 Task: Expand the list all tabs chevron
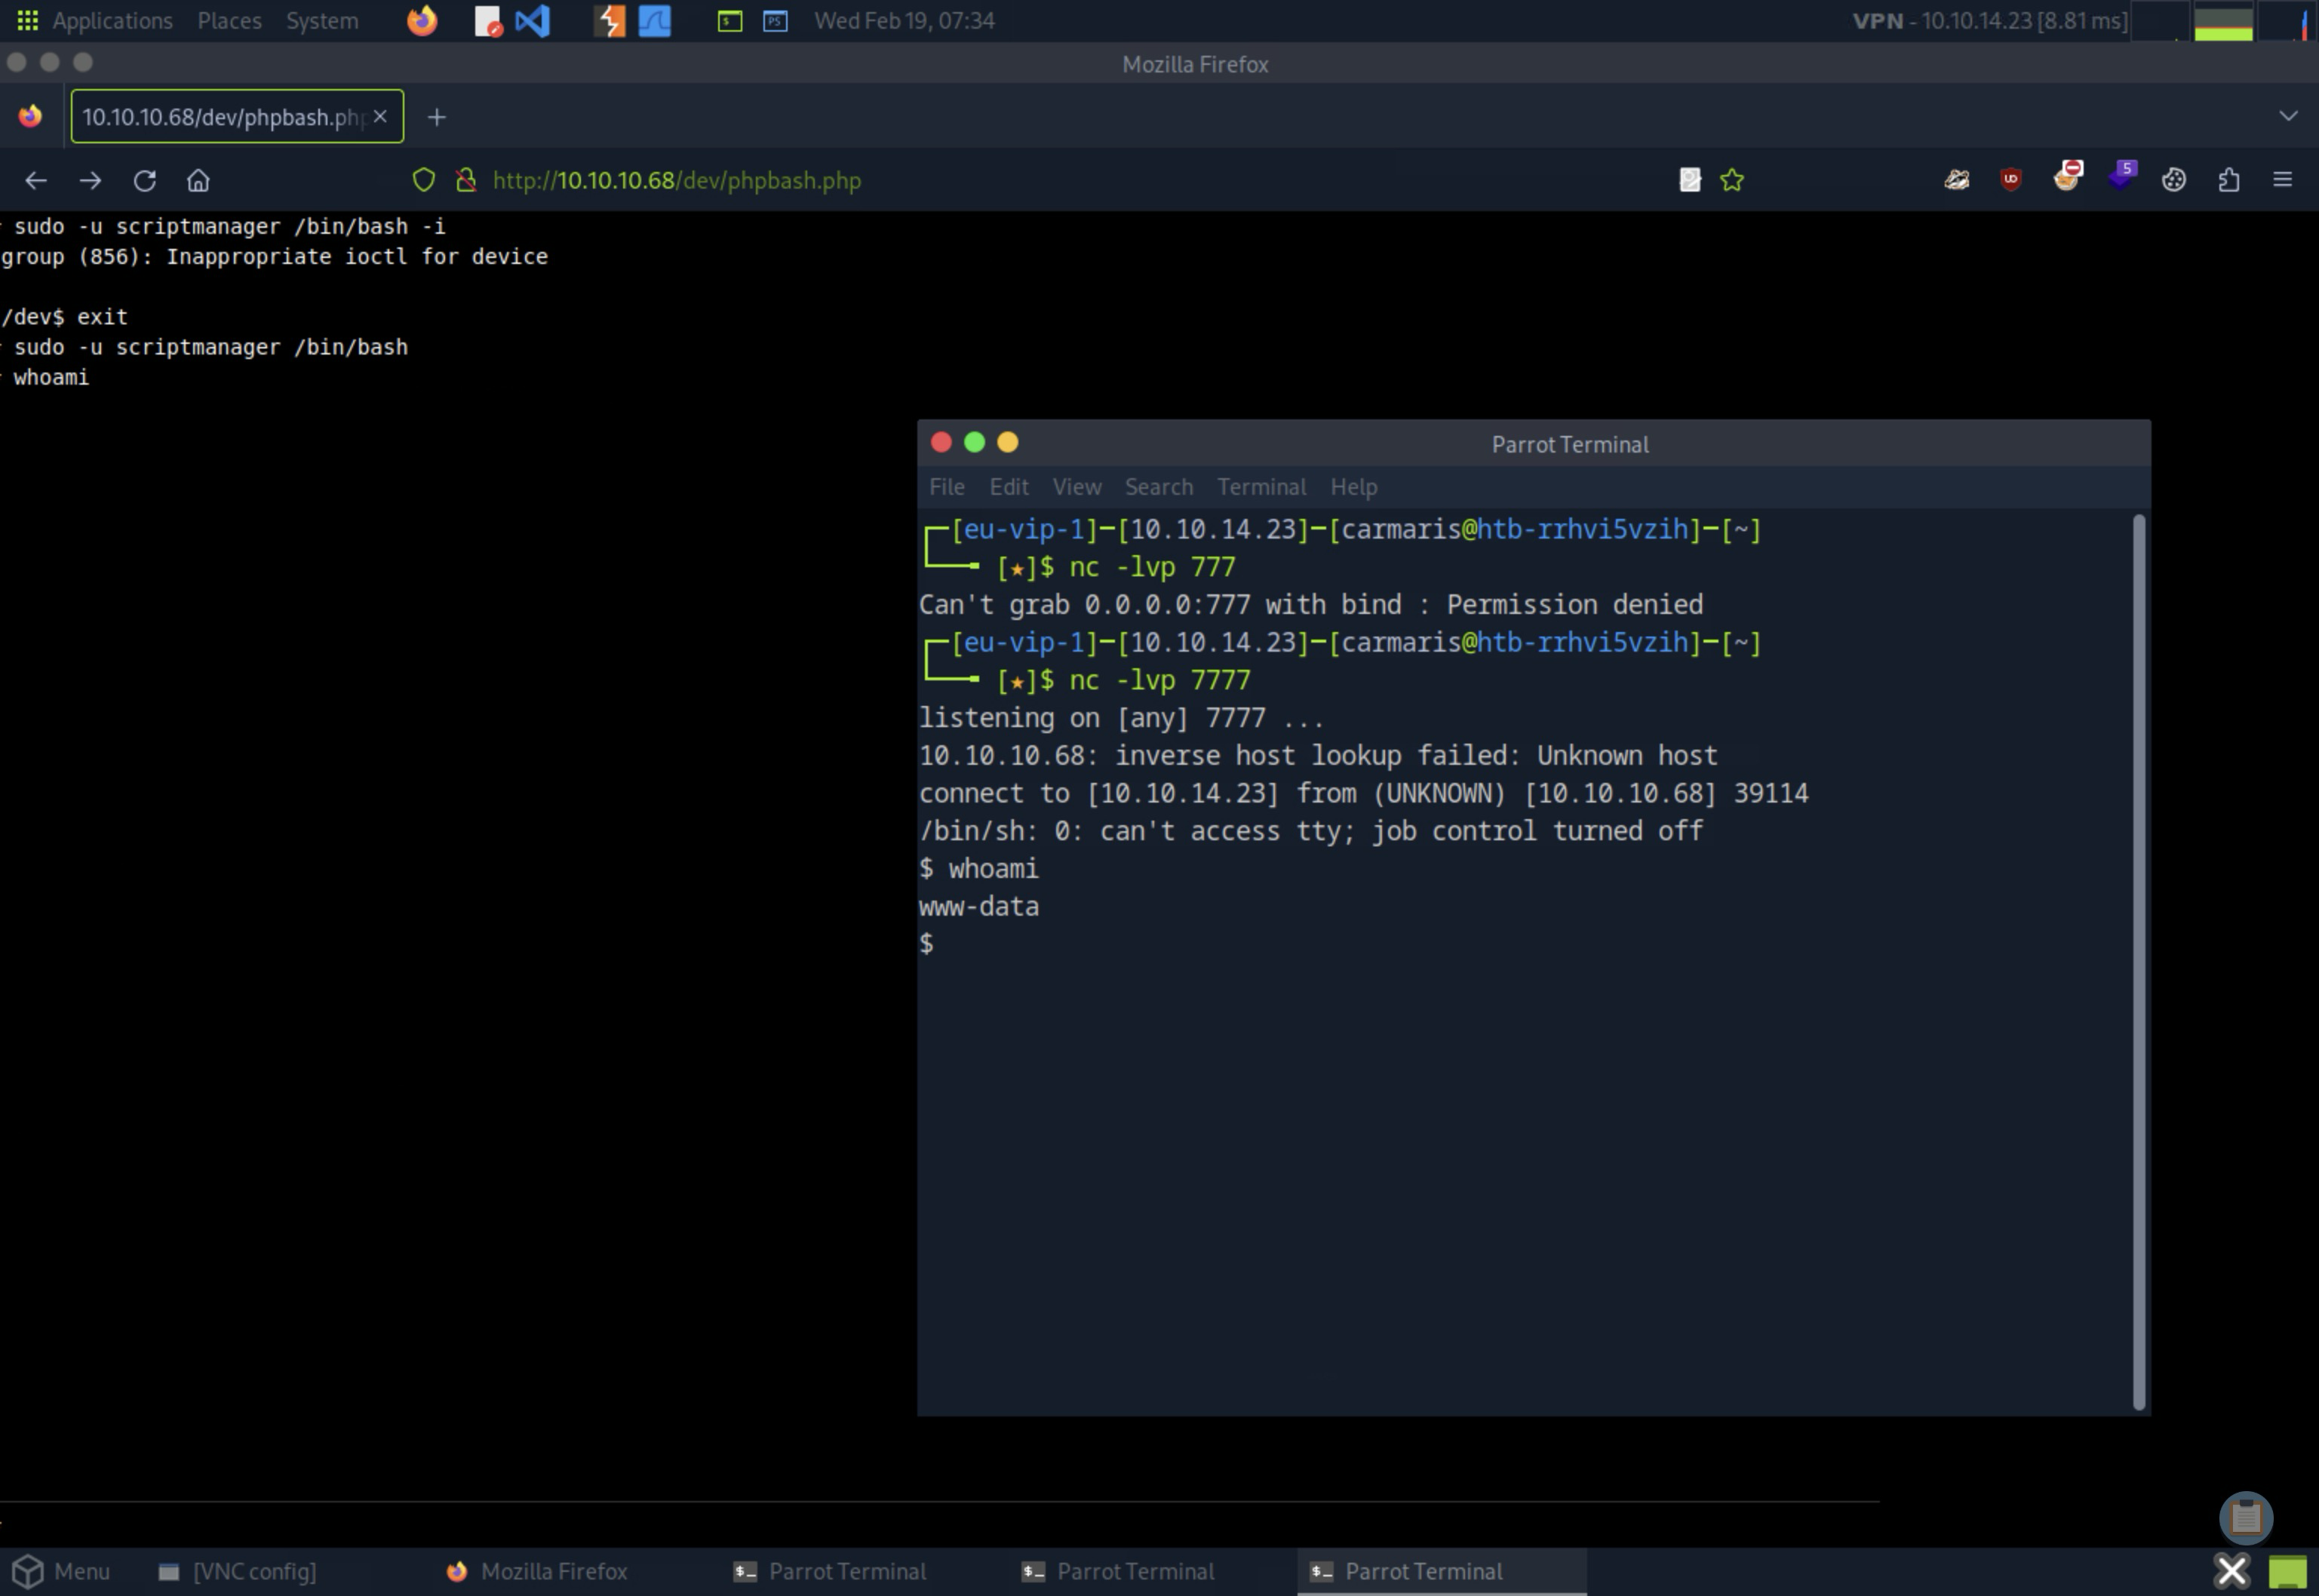(x=2287, y=117)
